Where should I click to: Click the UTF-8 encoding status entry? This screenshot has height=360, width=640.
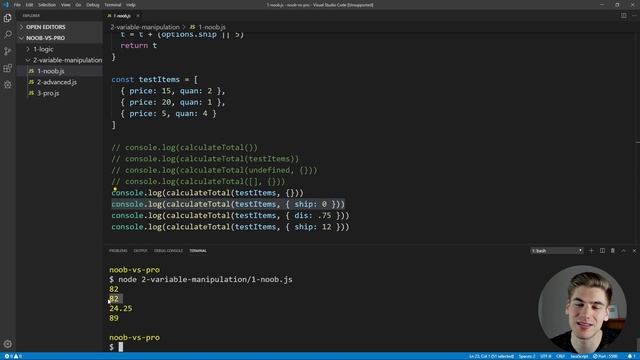546,356
